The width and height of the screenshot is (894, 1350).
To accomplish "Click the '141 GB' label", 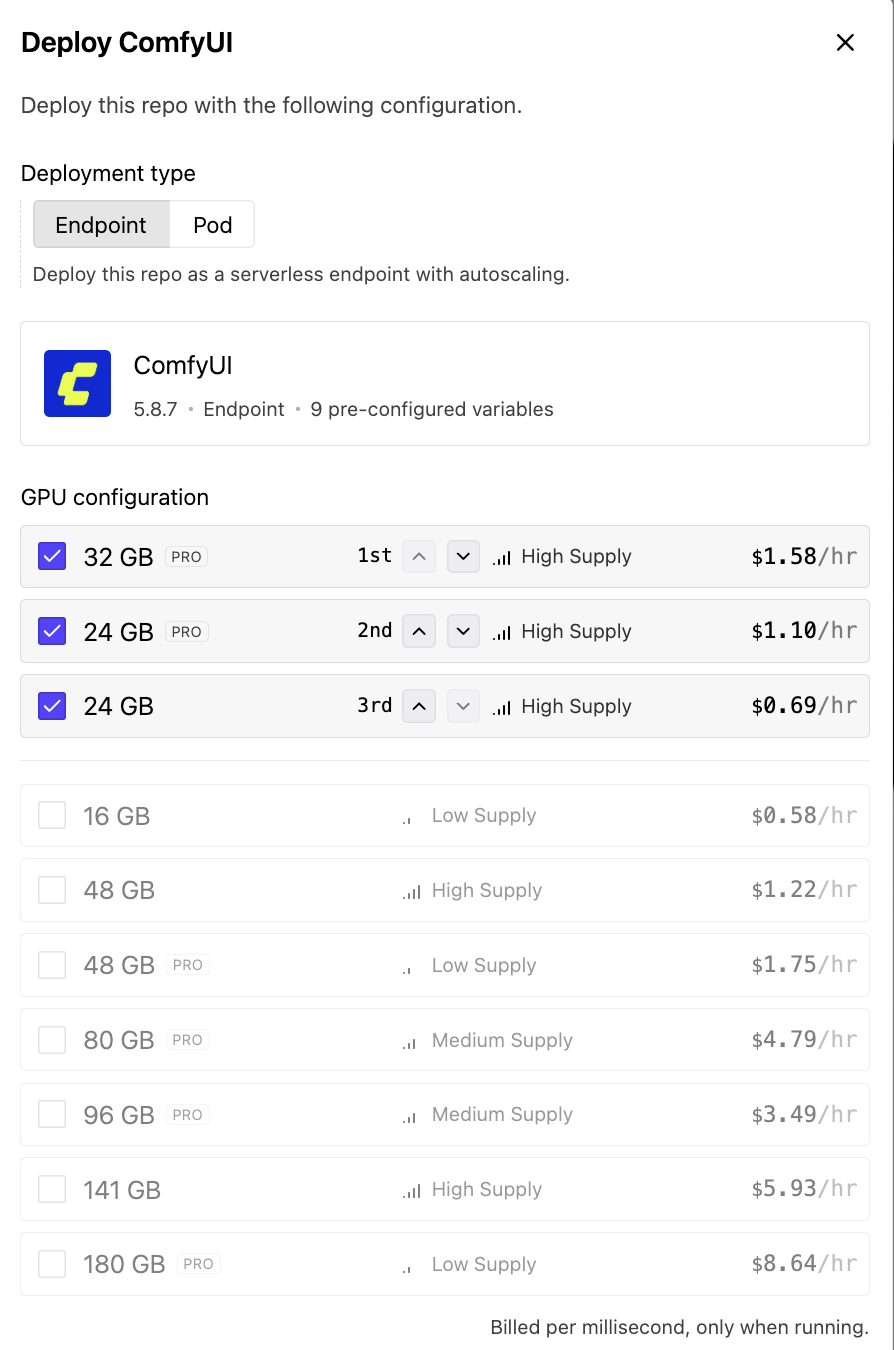I will [122, 1190].
